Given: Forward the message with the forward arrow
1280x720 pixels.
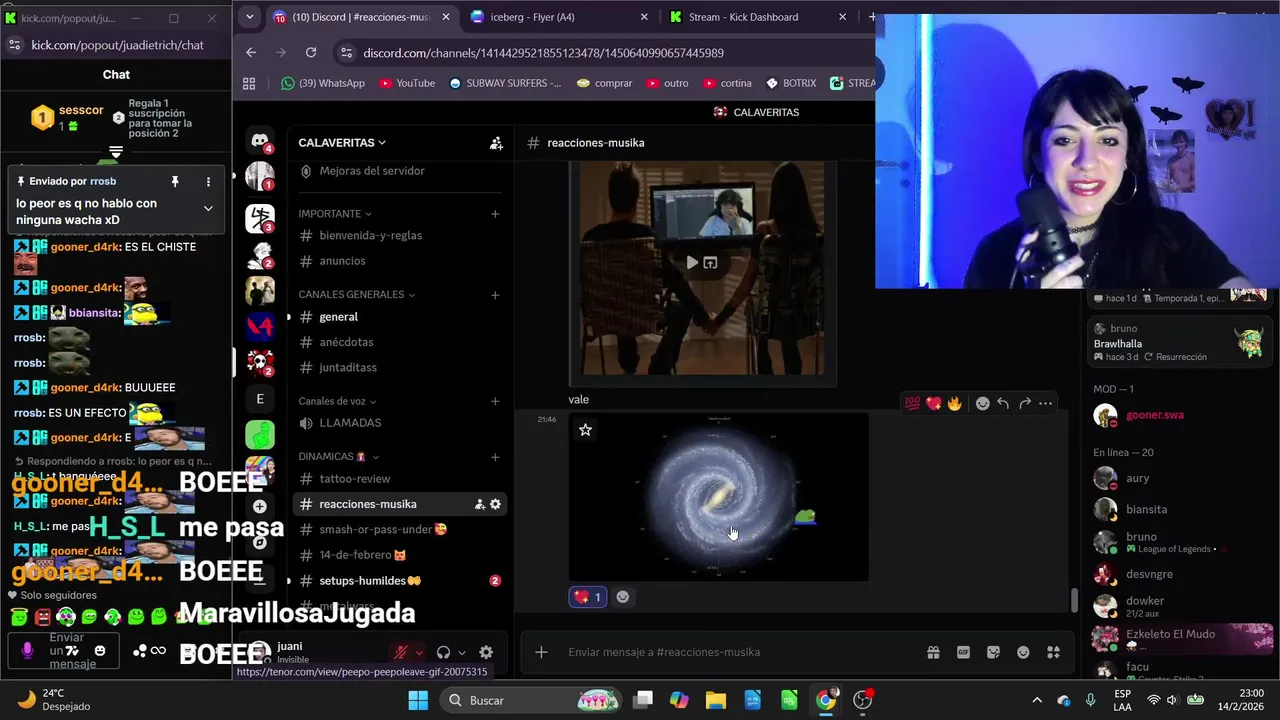Looking at the screenshot, I should [x=1025, y=403].
